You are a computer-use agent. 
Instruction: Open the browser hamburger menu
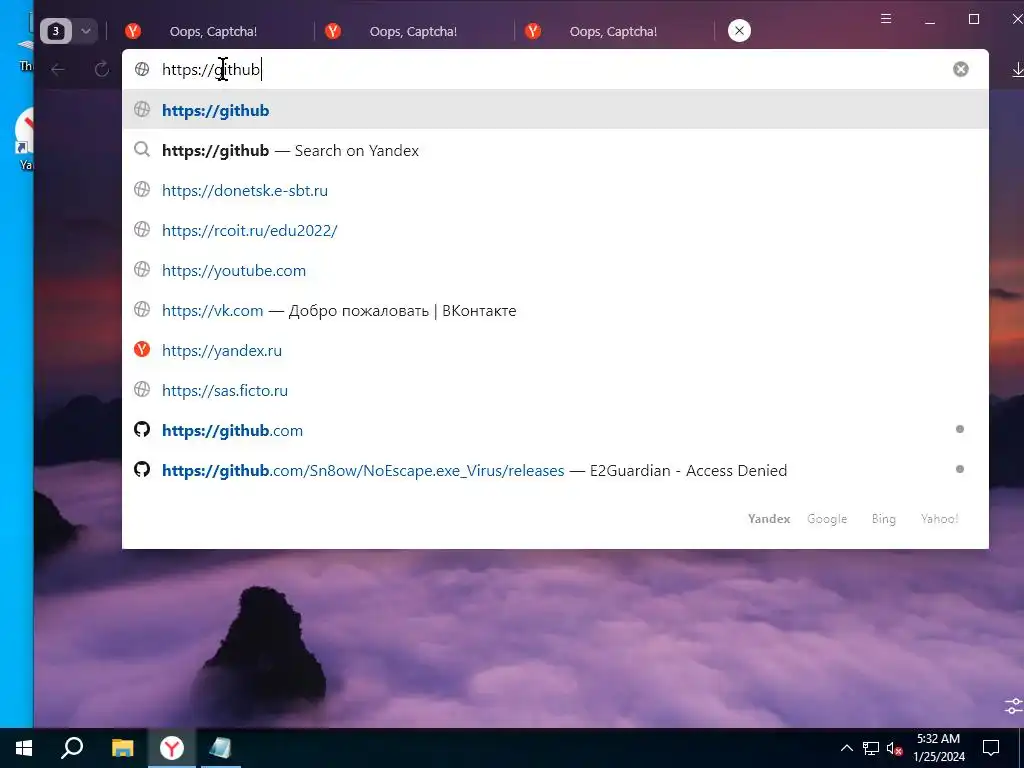pyautogui.click(x=886, y=18)
